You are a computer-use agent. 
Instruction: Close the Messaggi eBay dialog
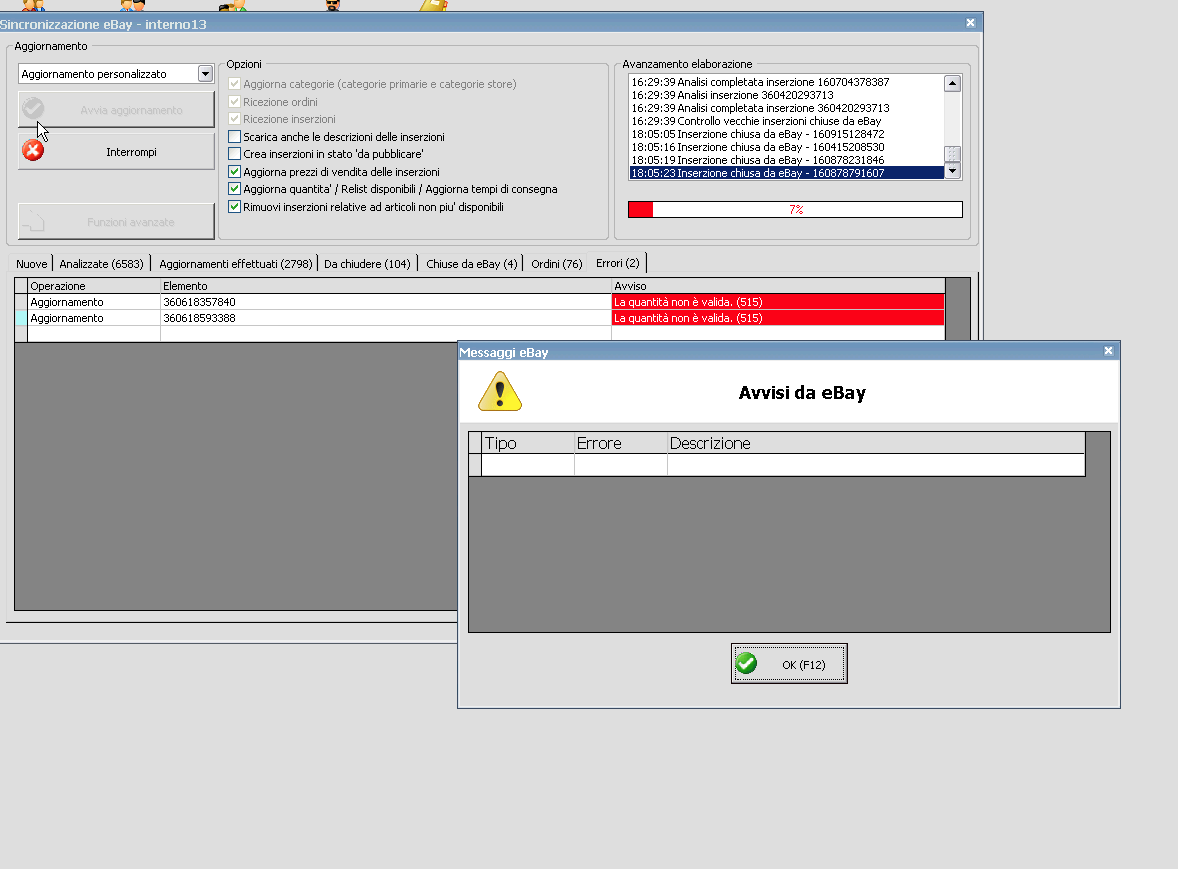pos(1108,351)
